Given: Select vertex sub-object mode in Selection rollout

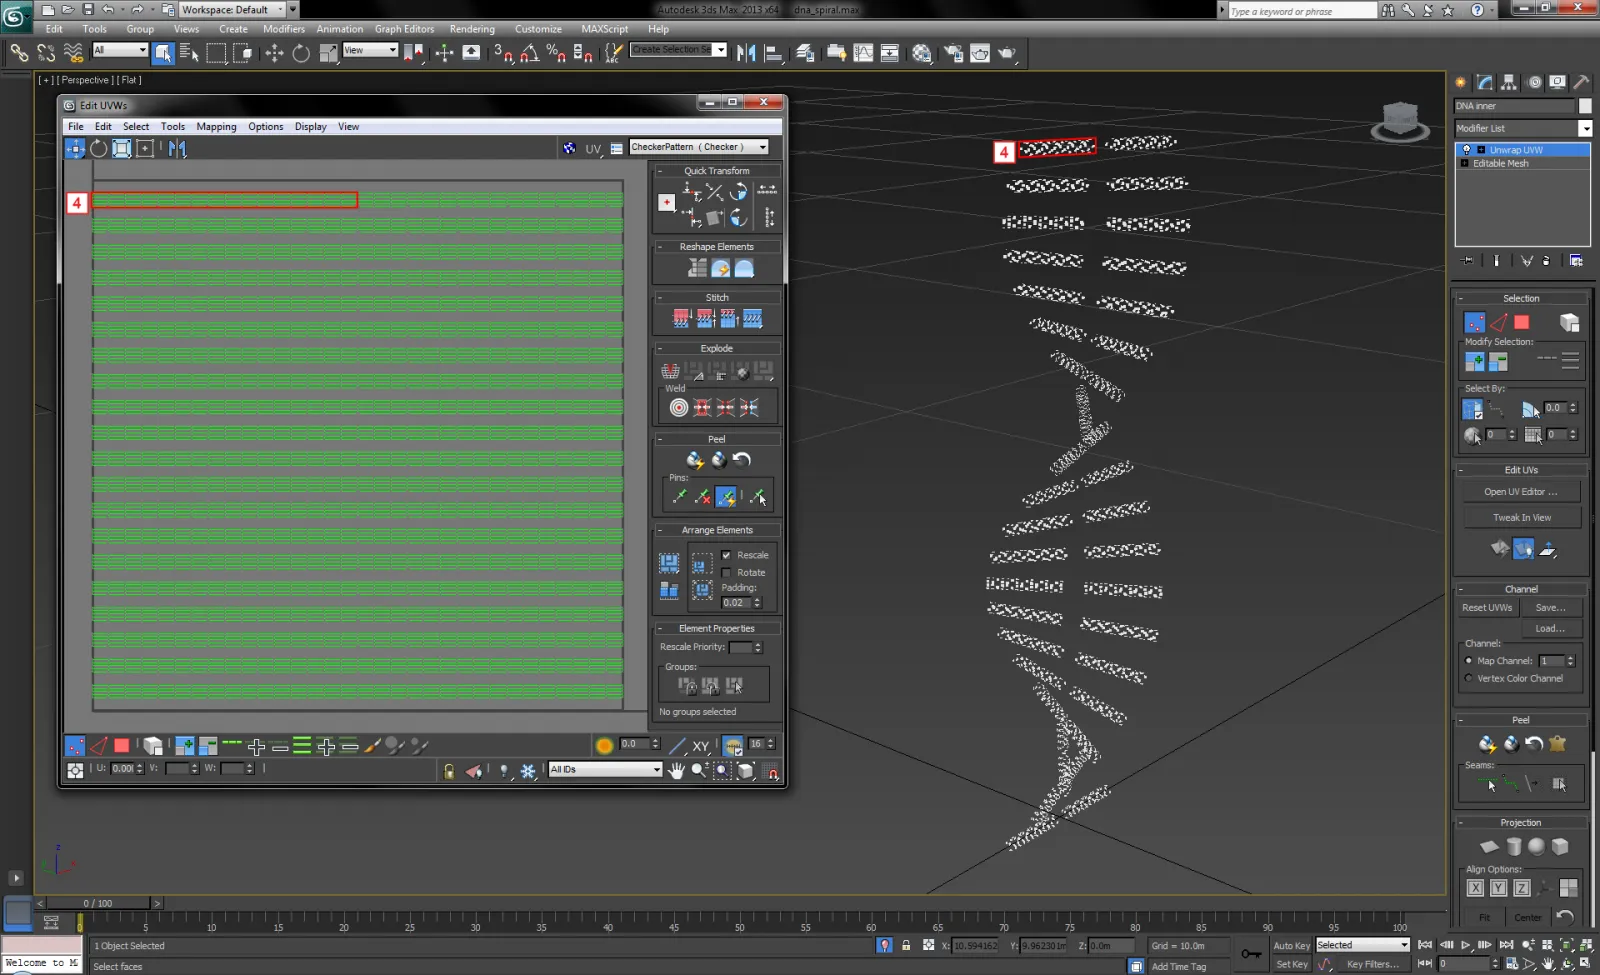Looking at the screenshot, I should click(x=1474, y=320).
